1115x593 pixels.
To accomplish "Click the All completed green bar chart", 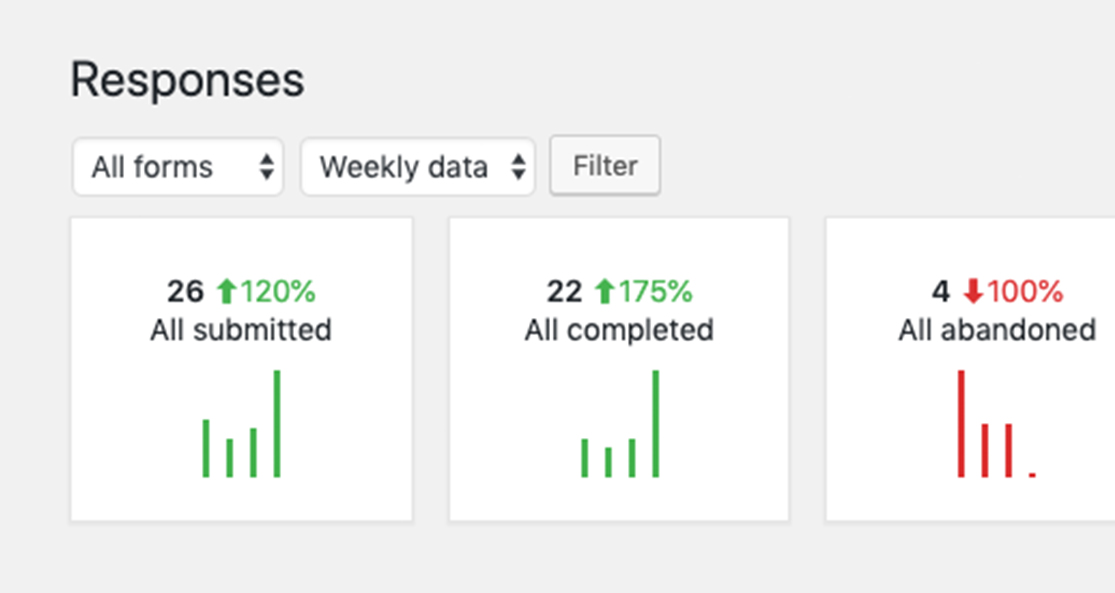I will [x=620, y=425].
